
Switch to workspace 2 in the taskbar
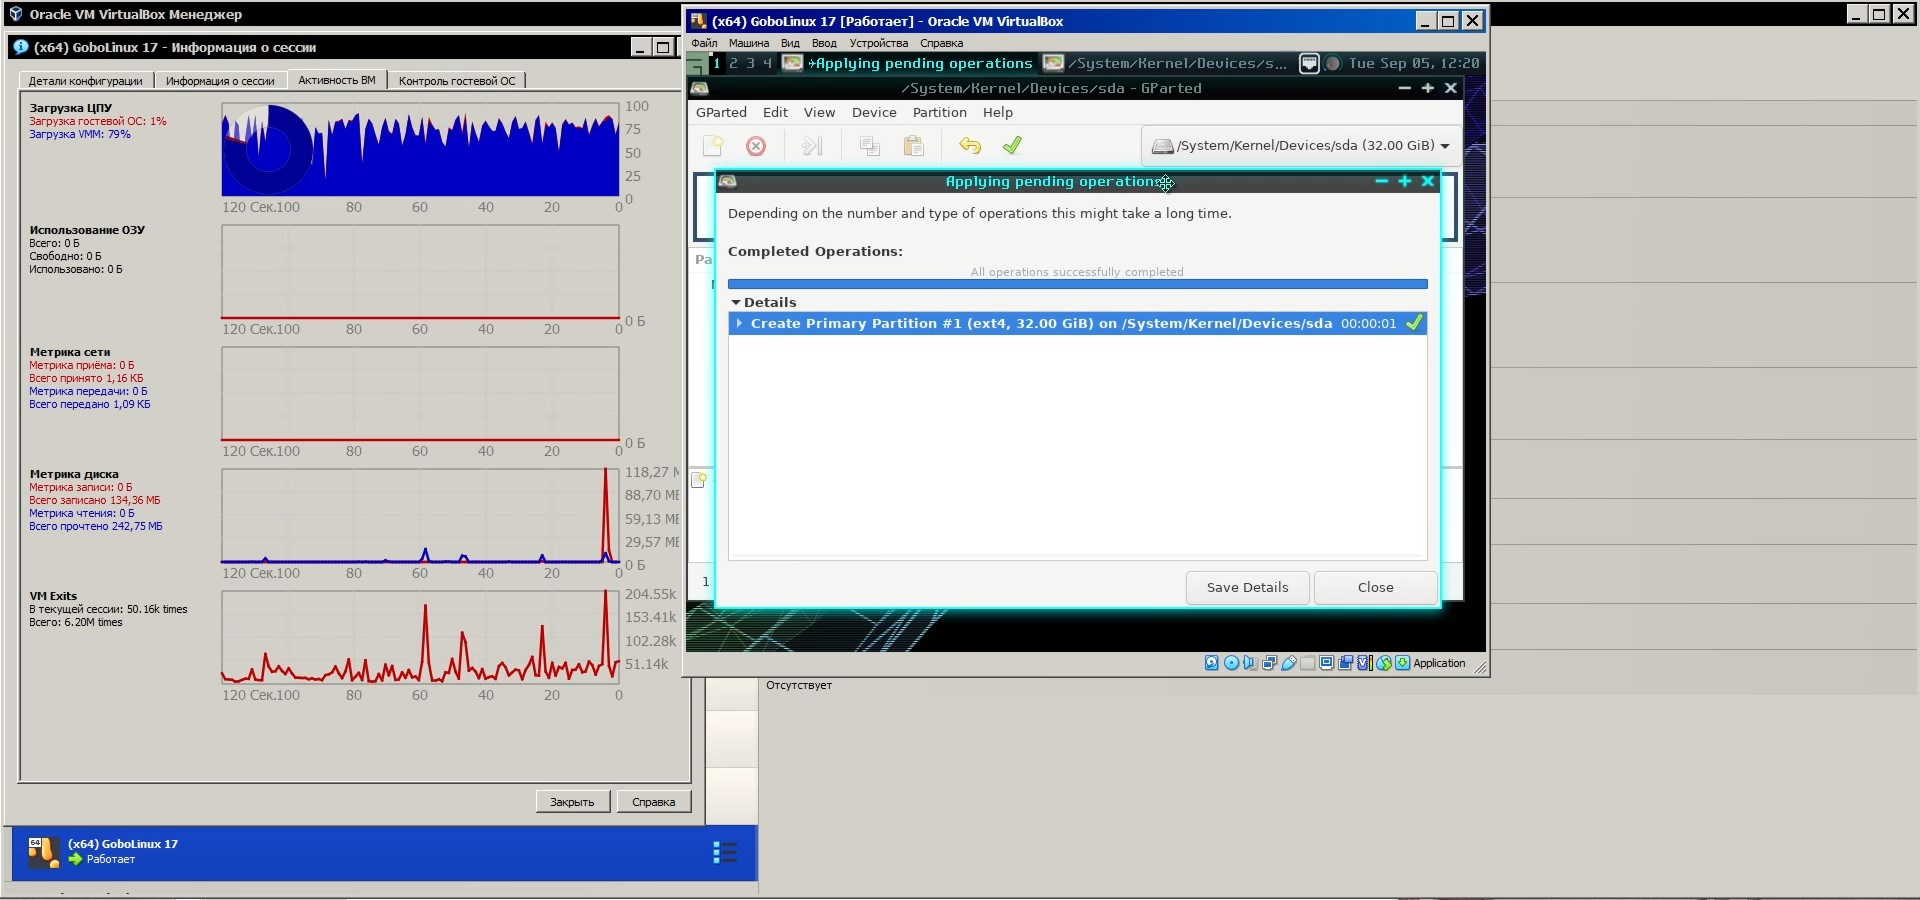pos(733,63)
